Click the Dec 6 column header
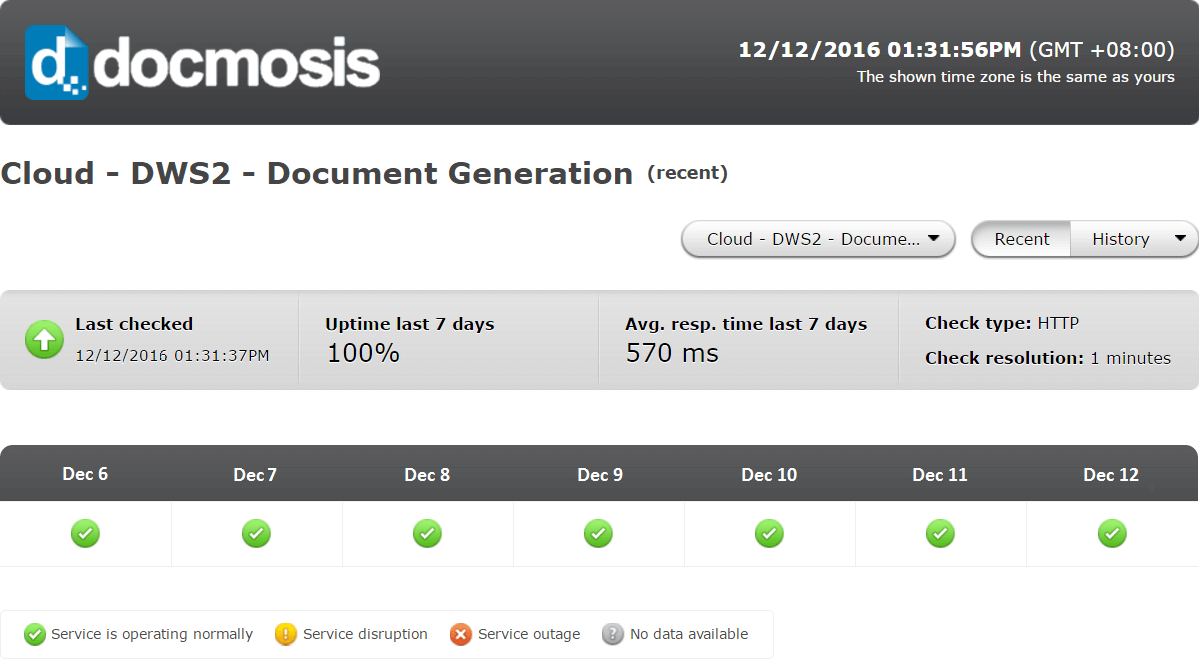This screenshot has width=1199, height=666. pyautogui.click(x=85, y=474)
